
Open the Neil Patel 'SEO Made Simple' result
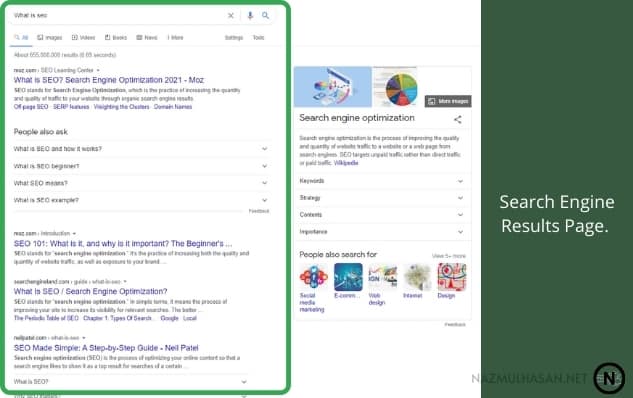(x=106, y=348)
